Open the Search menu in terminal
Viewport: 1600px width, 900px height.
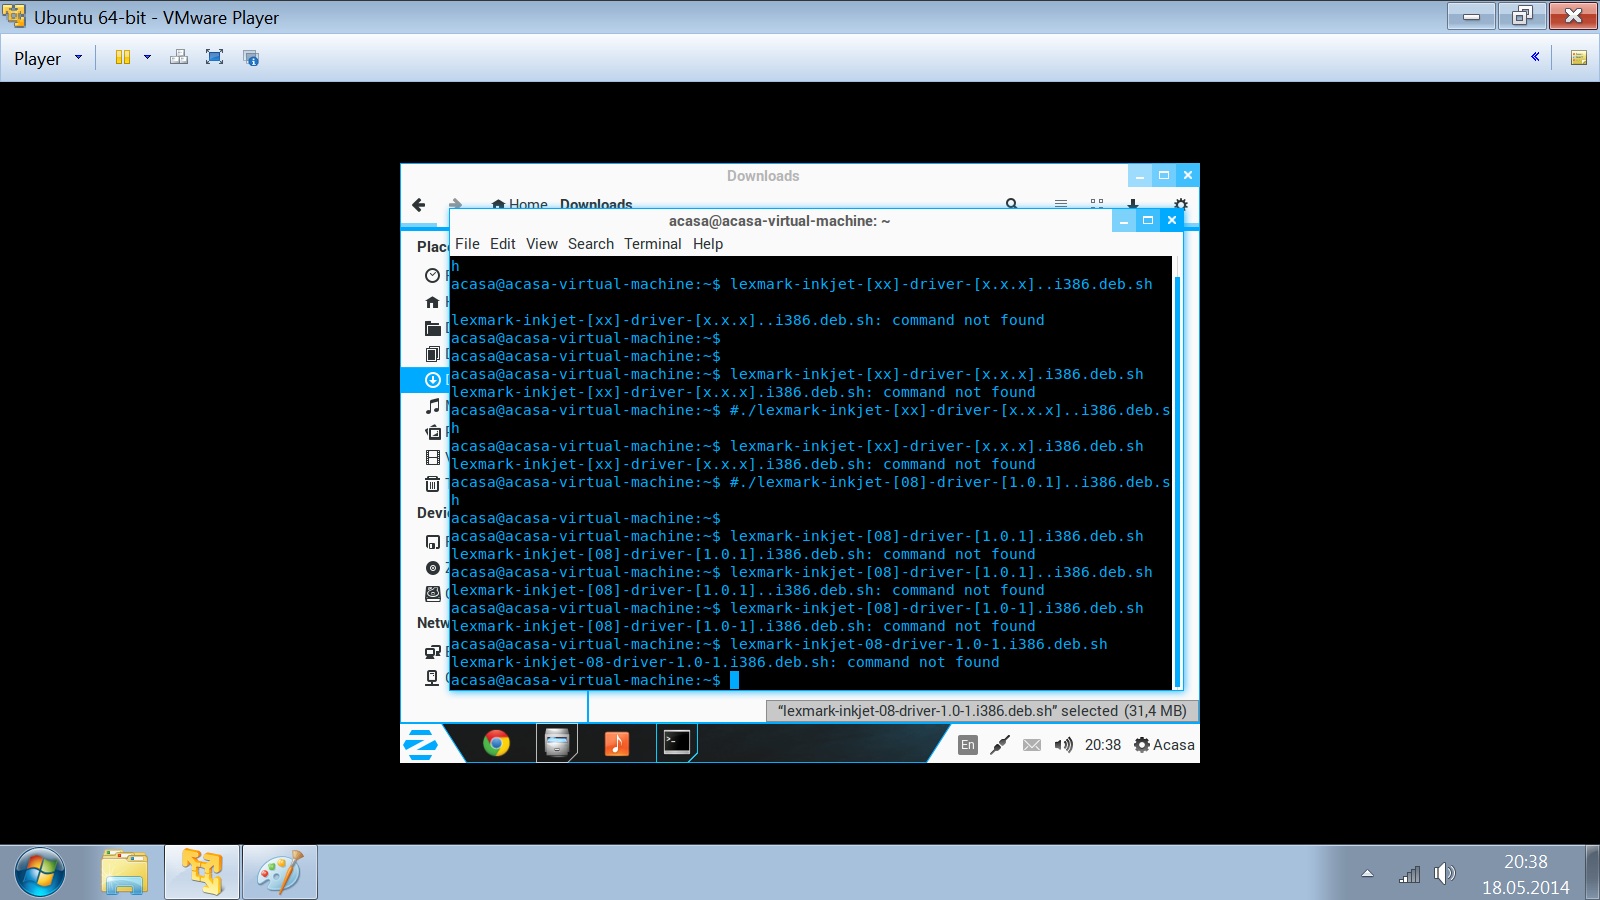[x=590, y=244]
